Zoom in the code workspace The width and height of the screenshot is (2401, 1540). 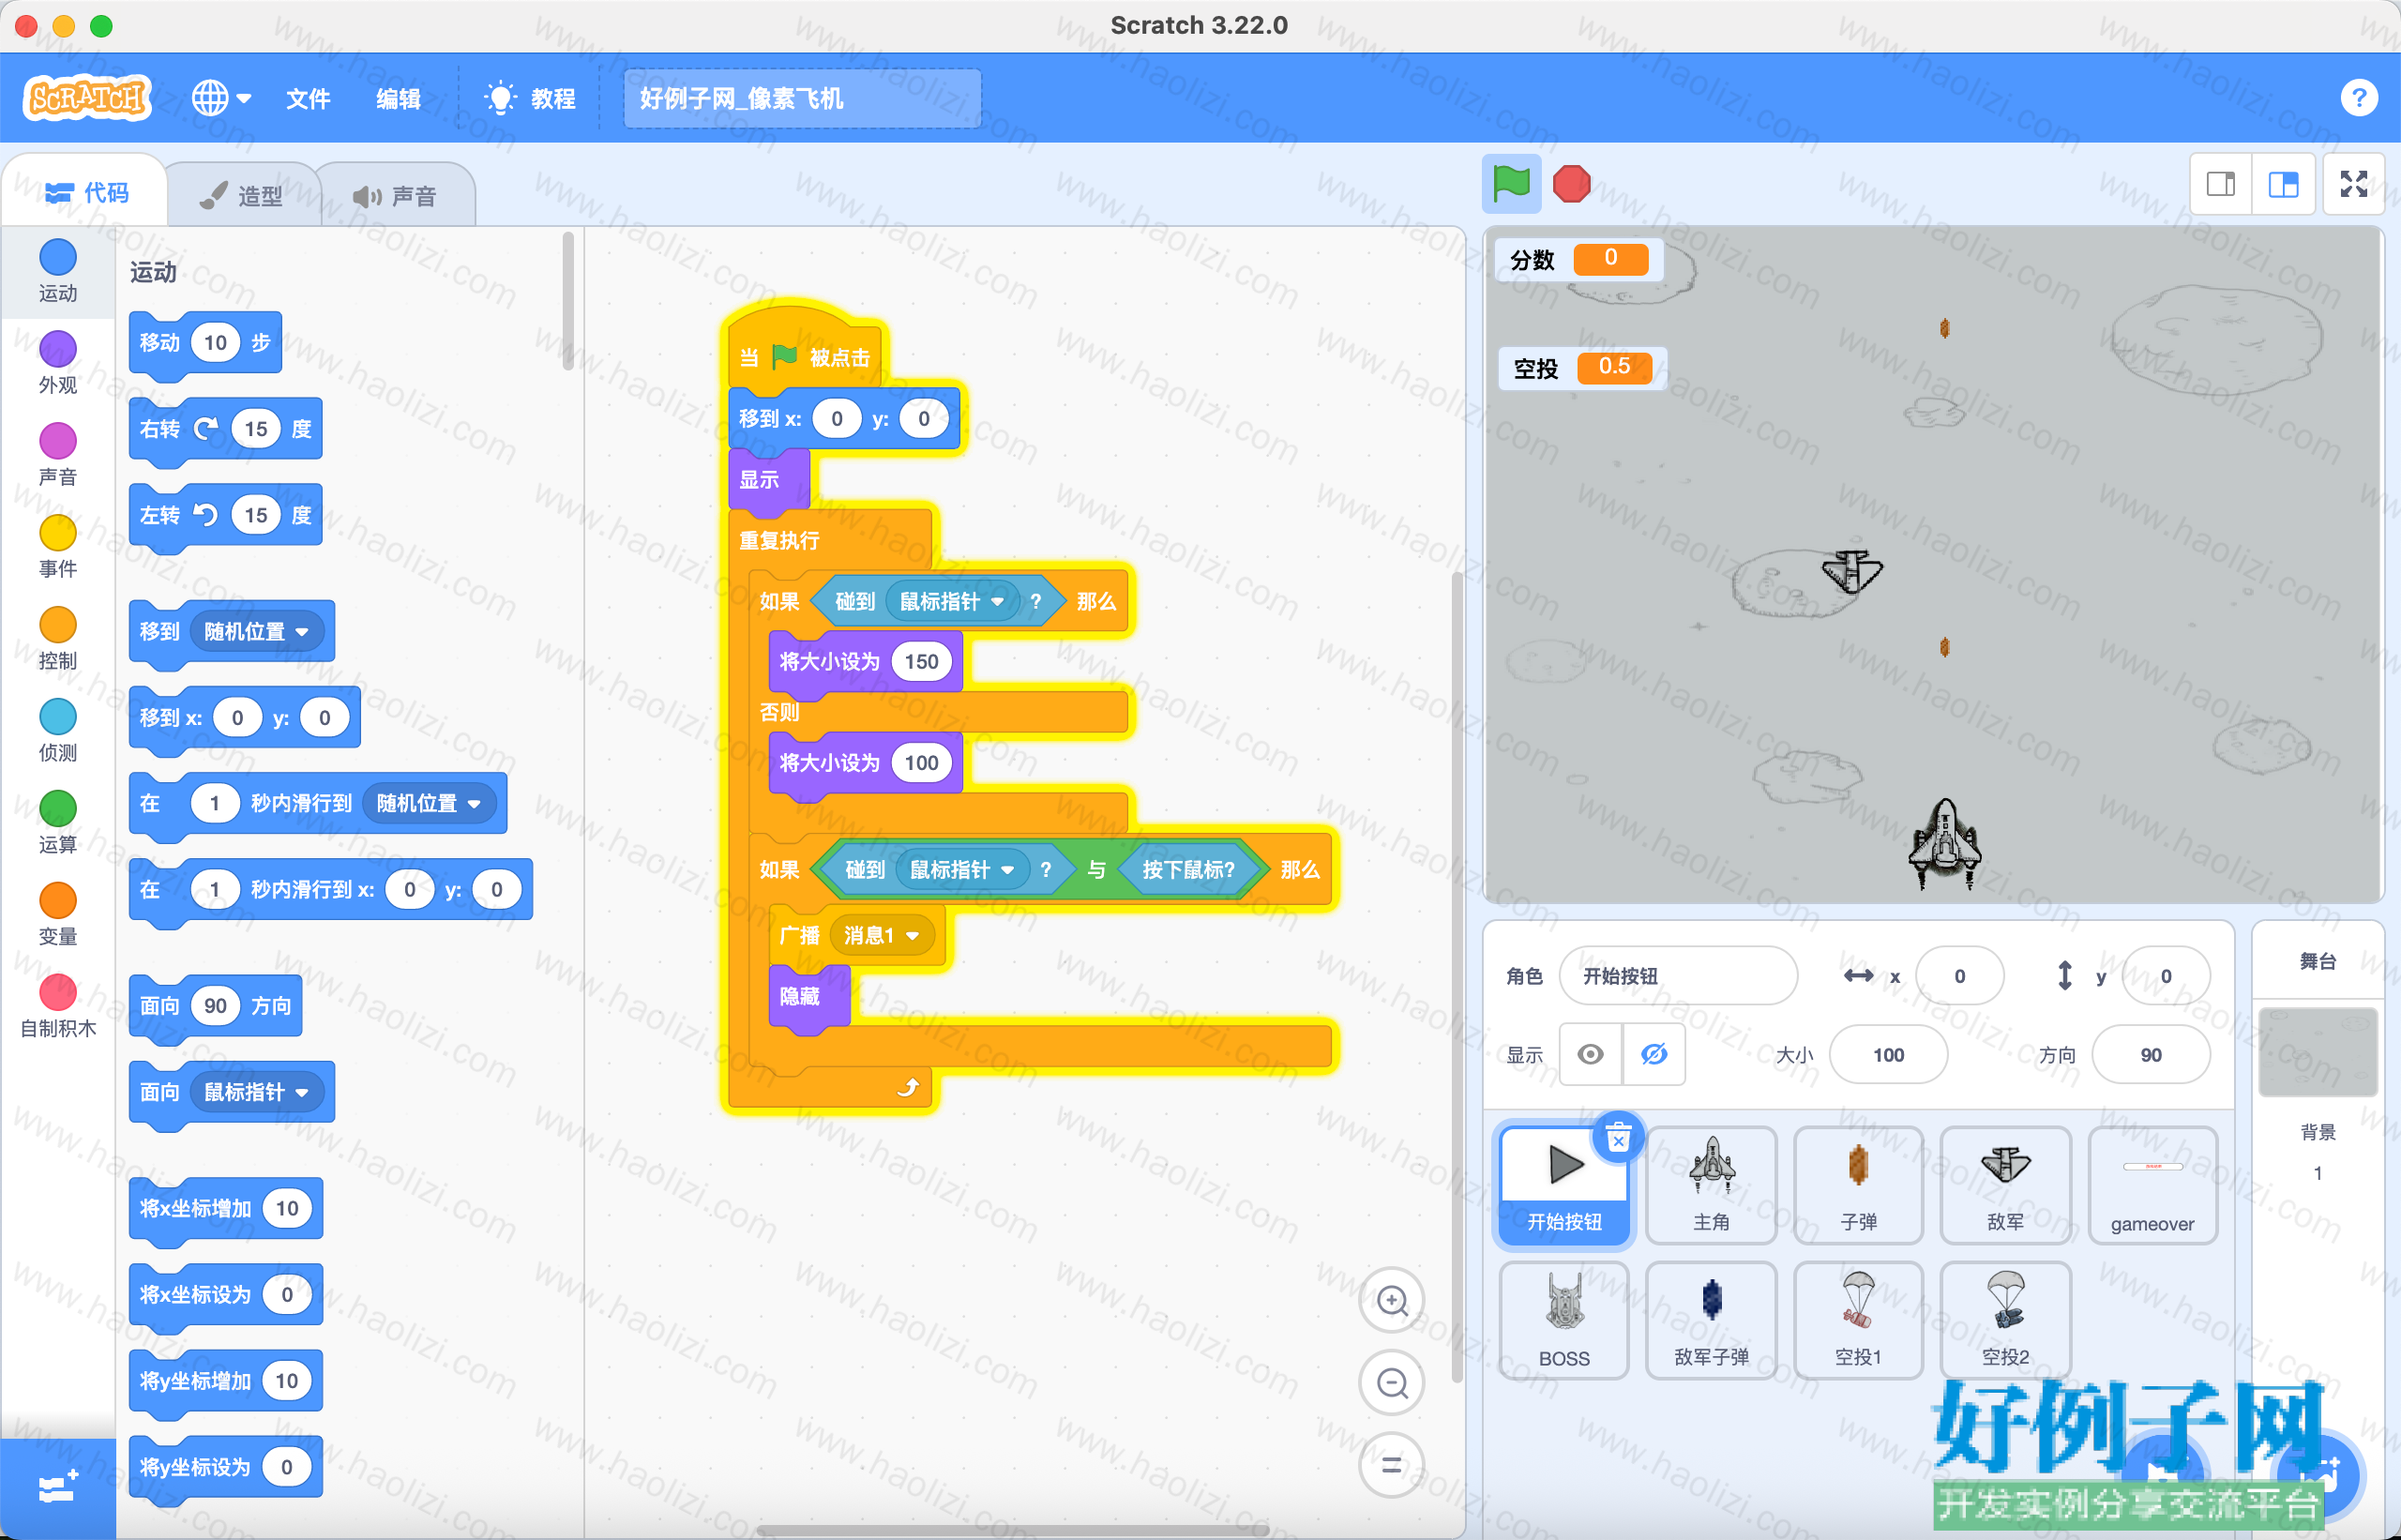(x=1392, y=1300)
